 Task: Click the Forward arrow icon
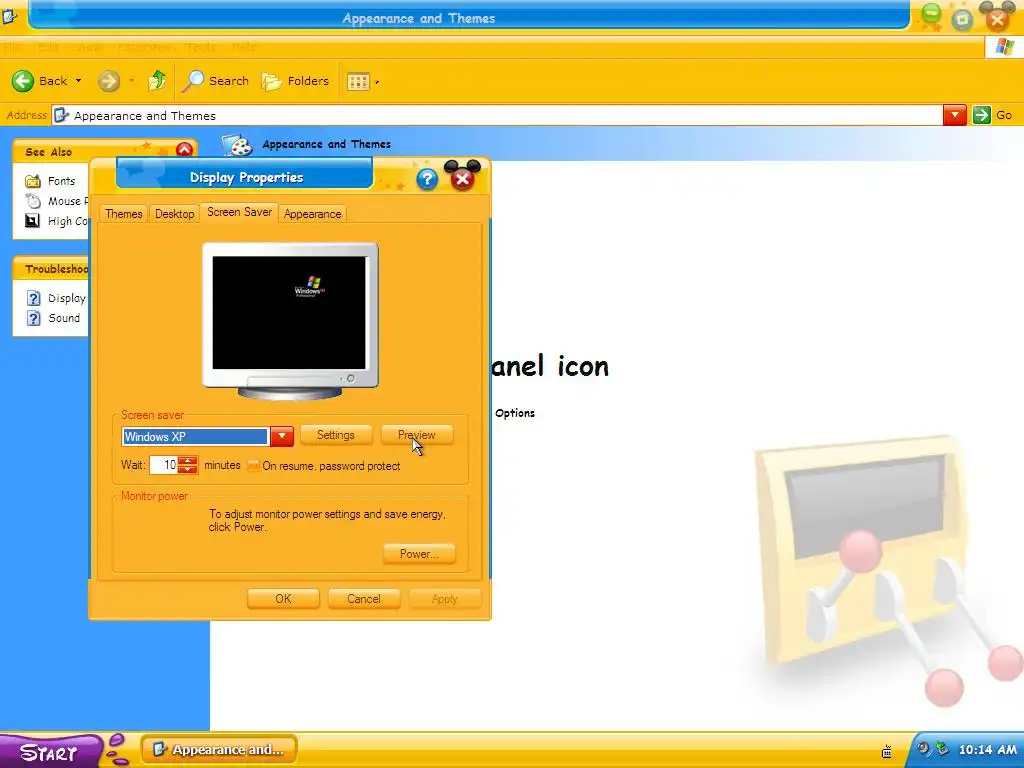point(108,81)
